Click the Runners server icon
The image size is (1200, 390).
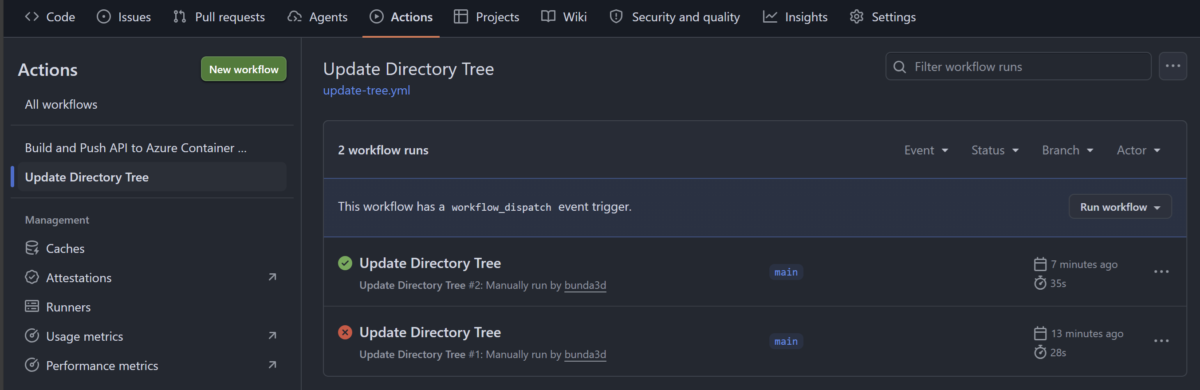32,307
